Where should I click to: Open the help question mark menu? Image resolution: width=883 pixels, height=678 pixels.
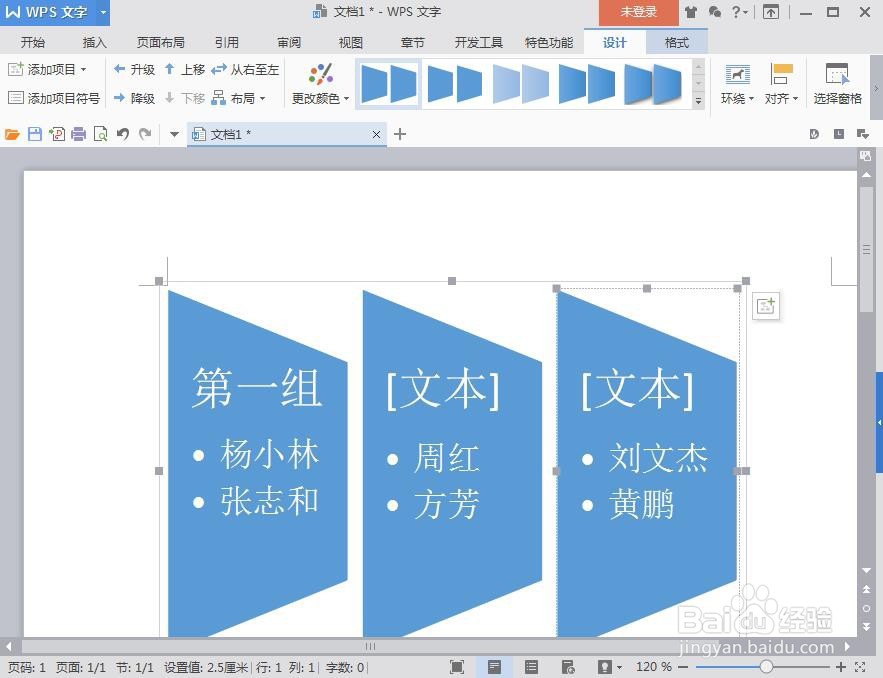click(x=739, y=12)
